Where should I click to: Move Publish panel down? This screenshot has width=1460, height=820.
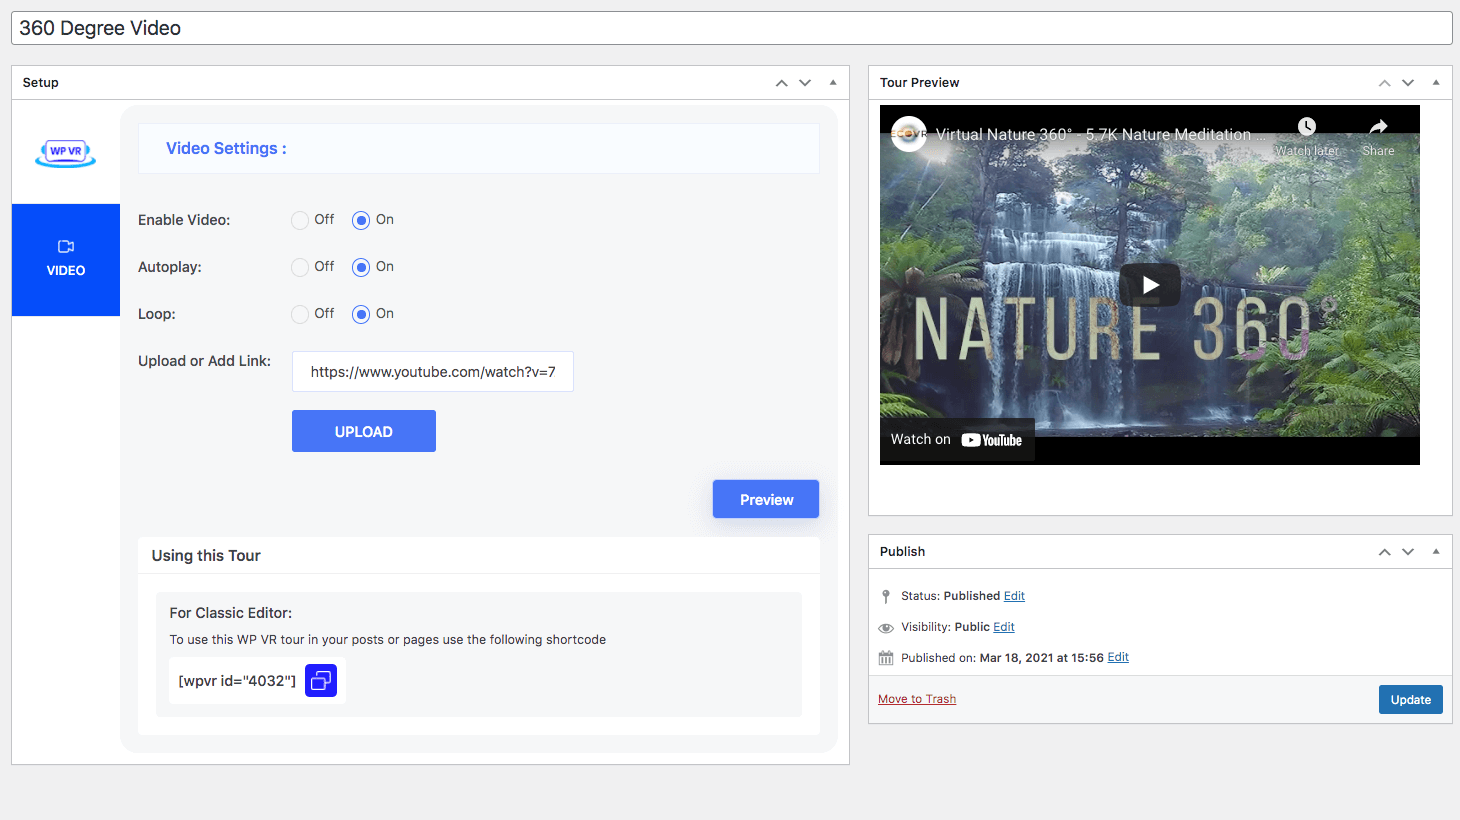coord(1408,552)
